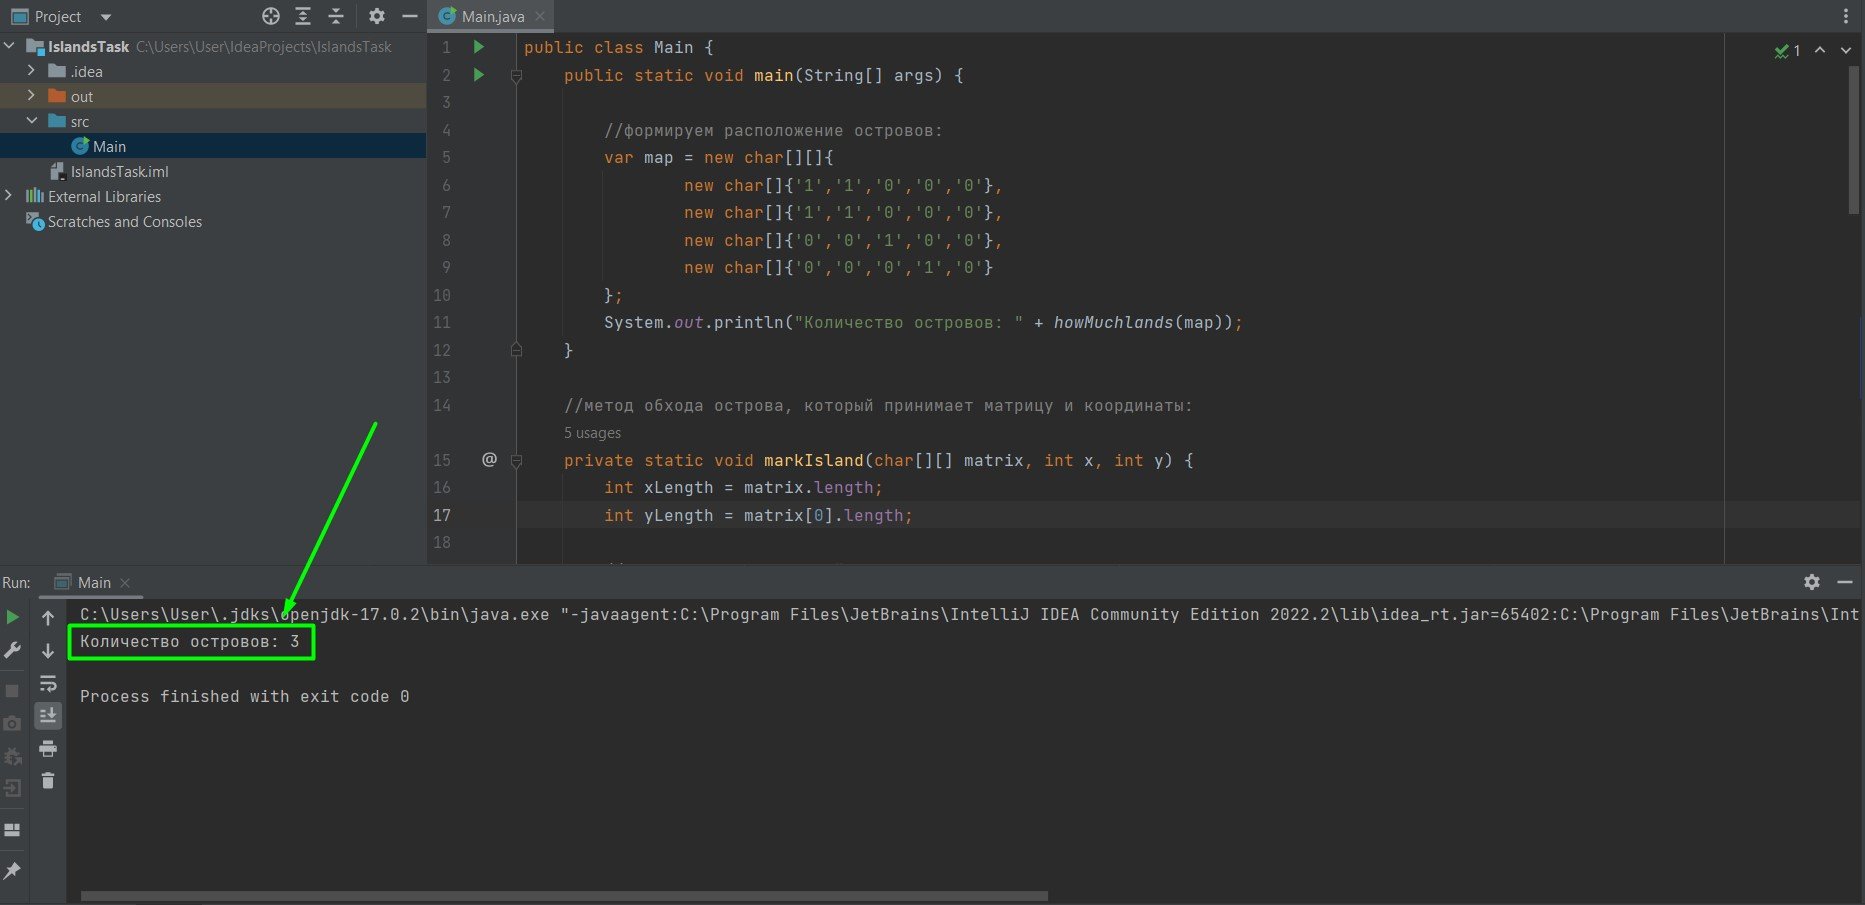The image size is (1865, 905).
Task: Select Scratches and Consoles
Action: [x=114, y=221]
